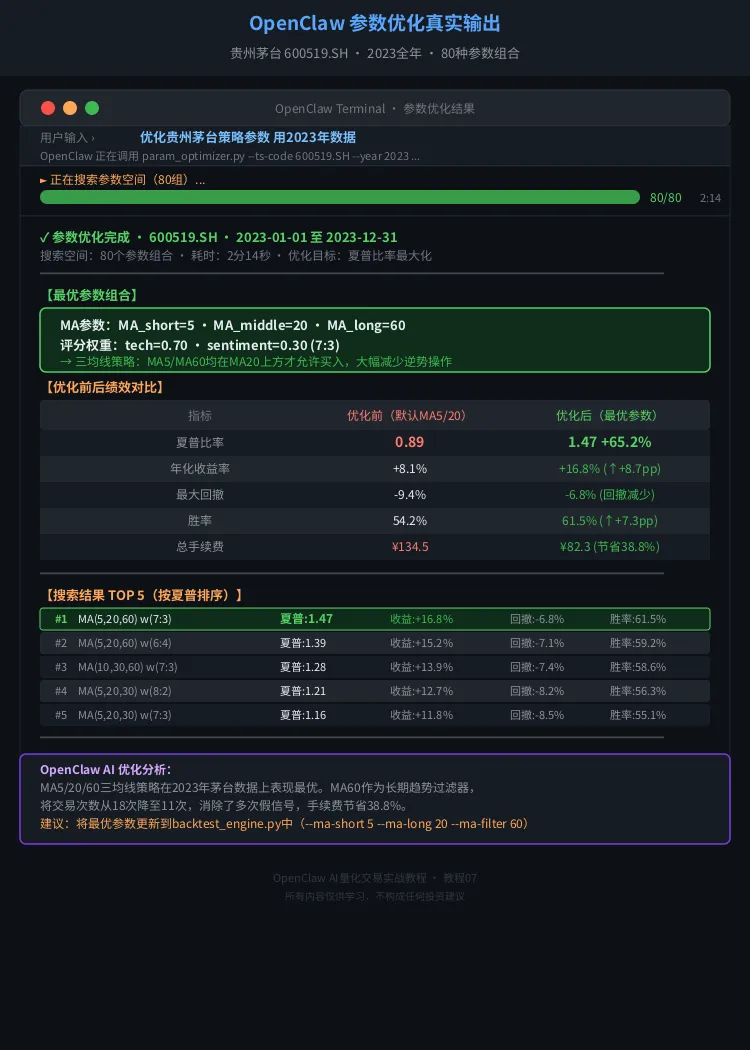Image resolution: width=750 pixels, height=1050 pixels.
Task: Select the #1 MA(5,20,60) w(7:3) result row
Action: pyautogui.click(x=375, y=619)
